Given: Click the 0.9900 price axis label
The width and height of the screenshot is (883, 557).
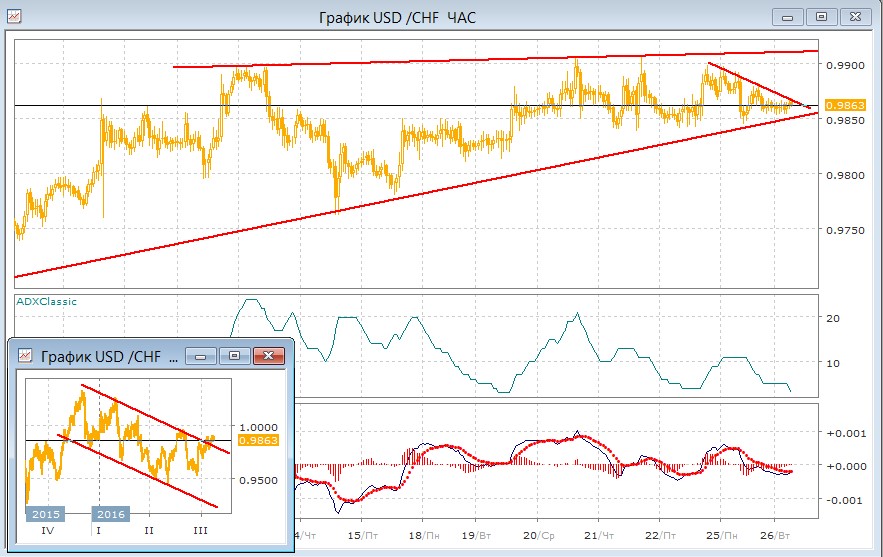Looking at the screenshot, I should coord(845,65).
